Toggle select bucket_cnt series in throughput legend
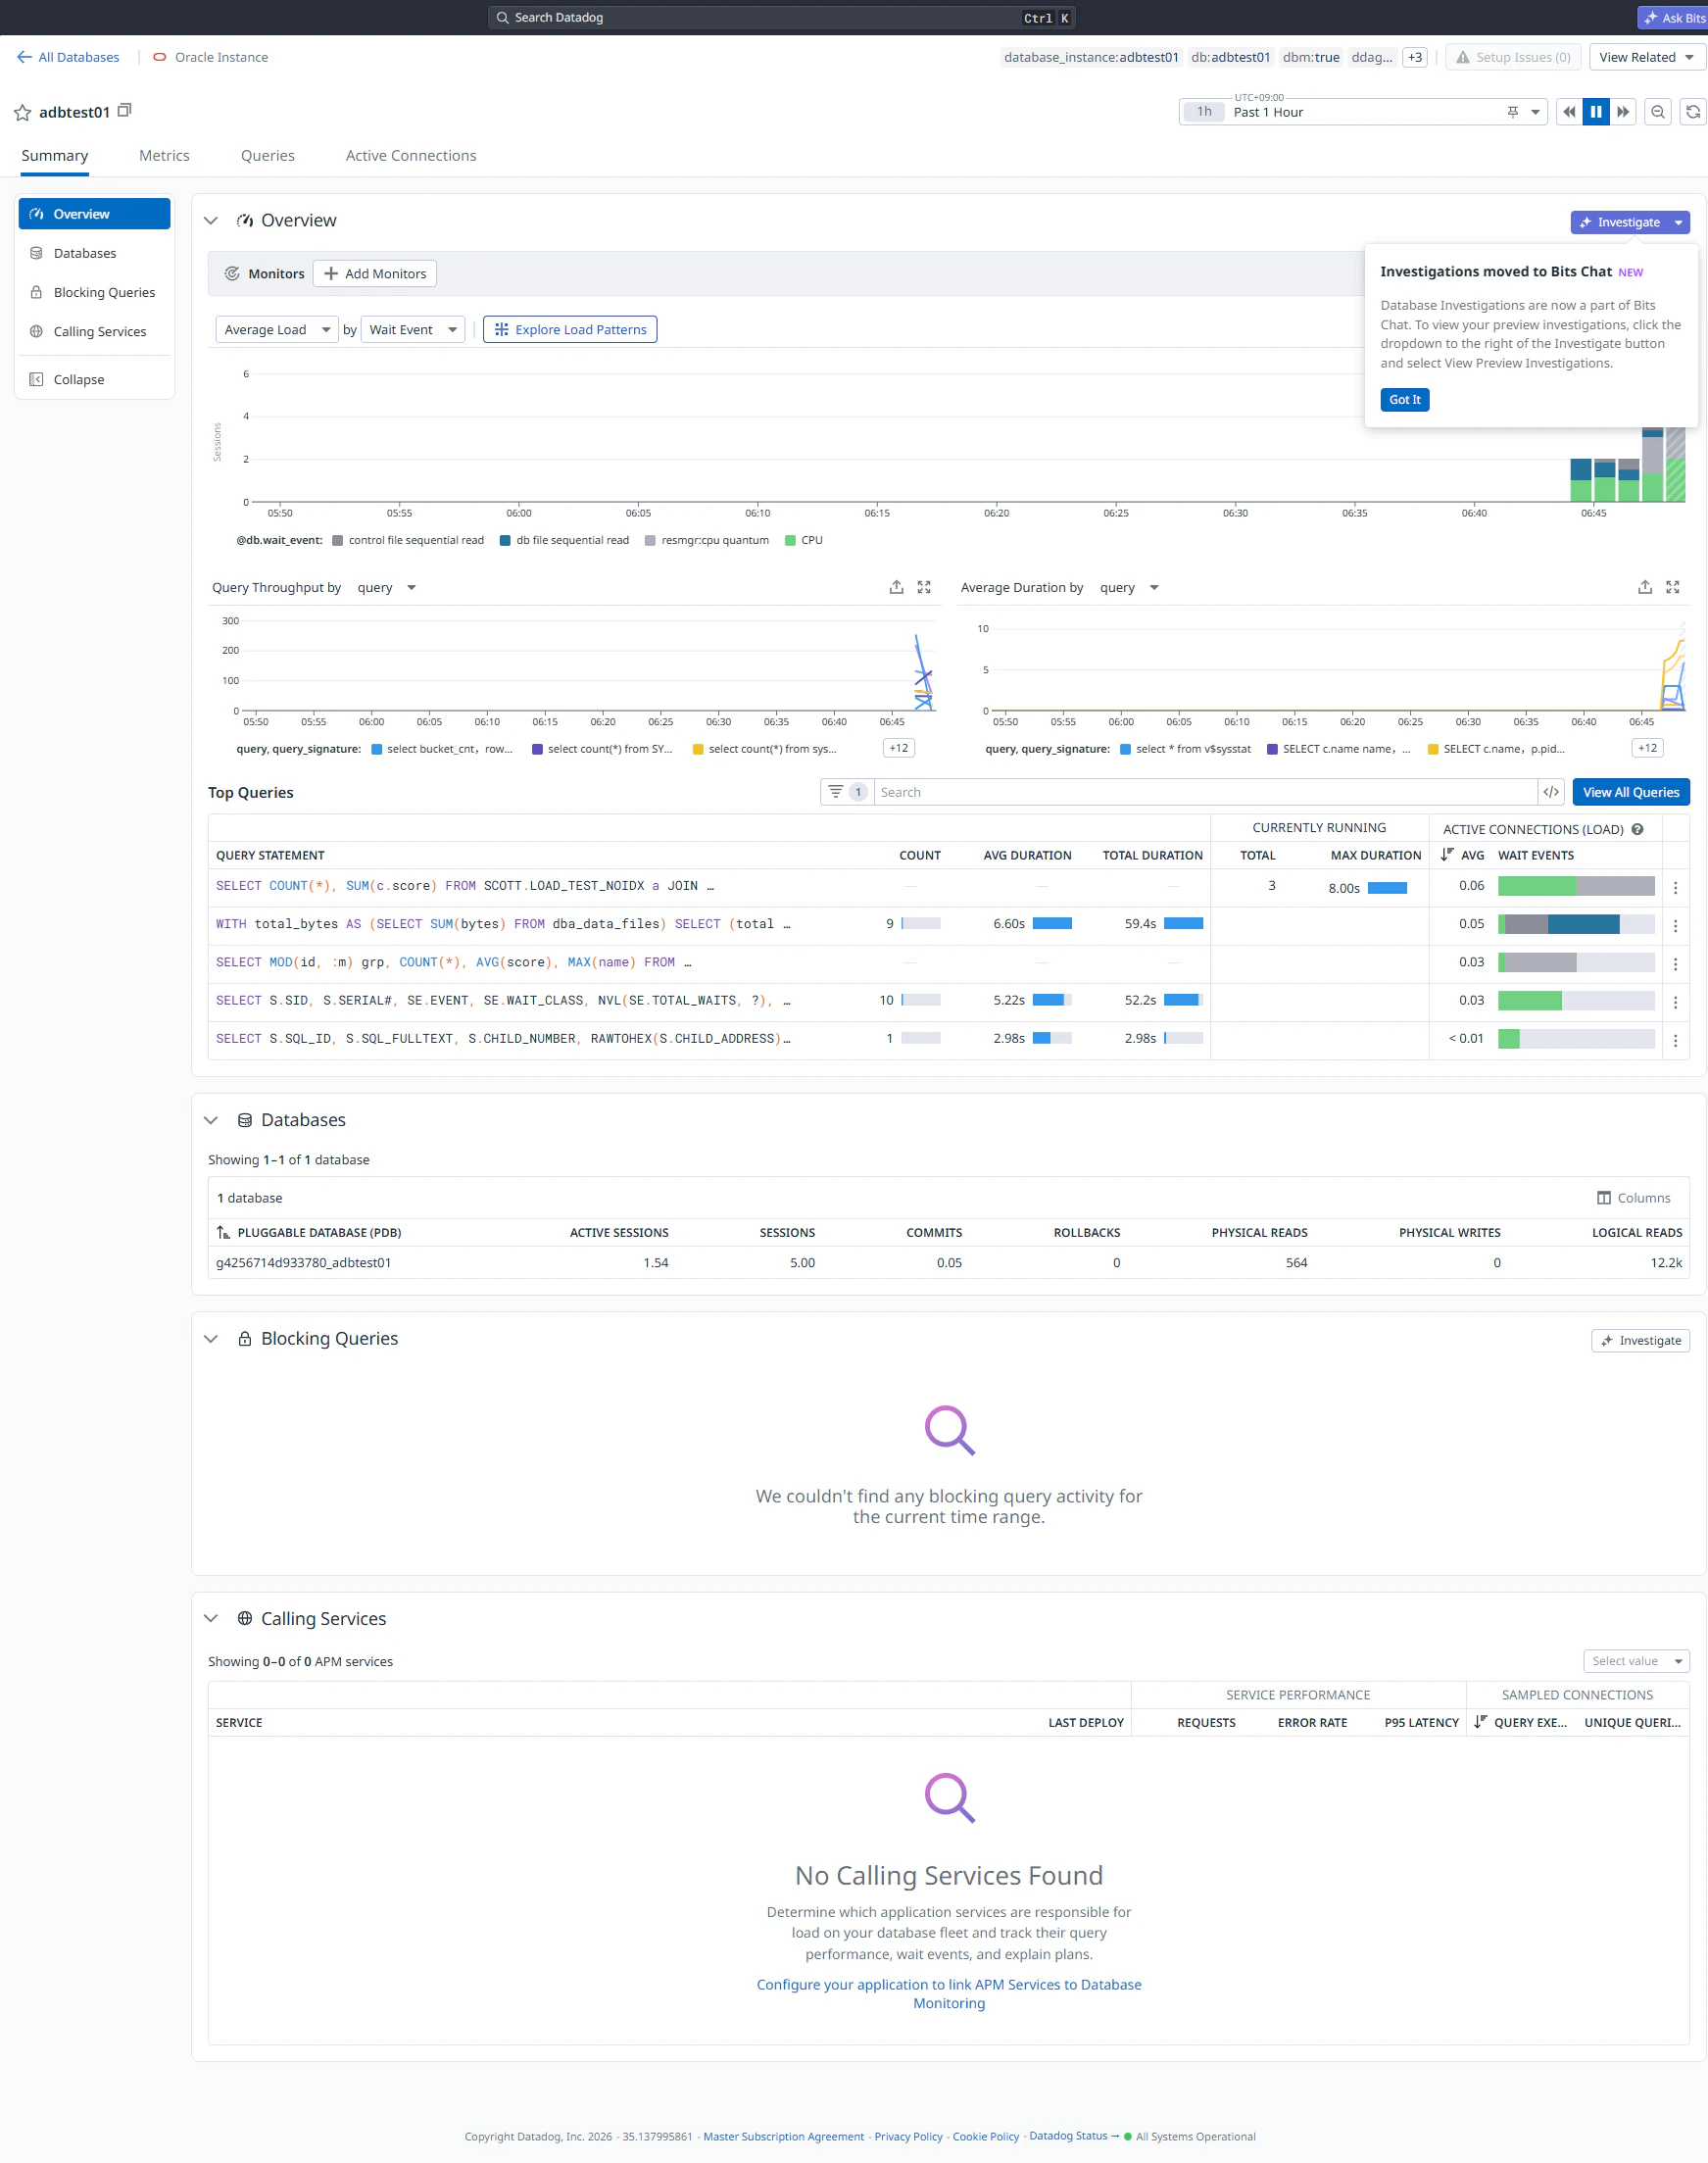This screenshot has height=2163, width=1708. [442, 749]
